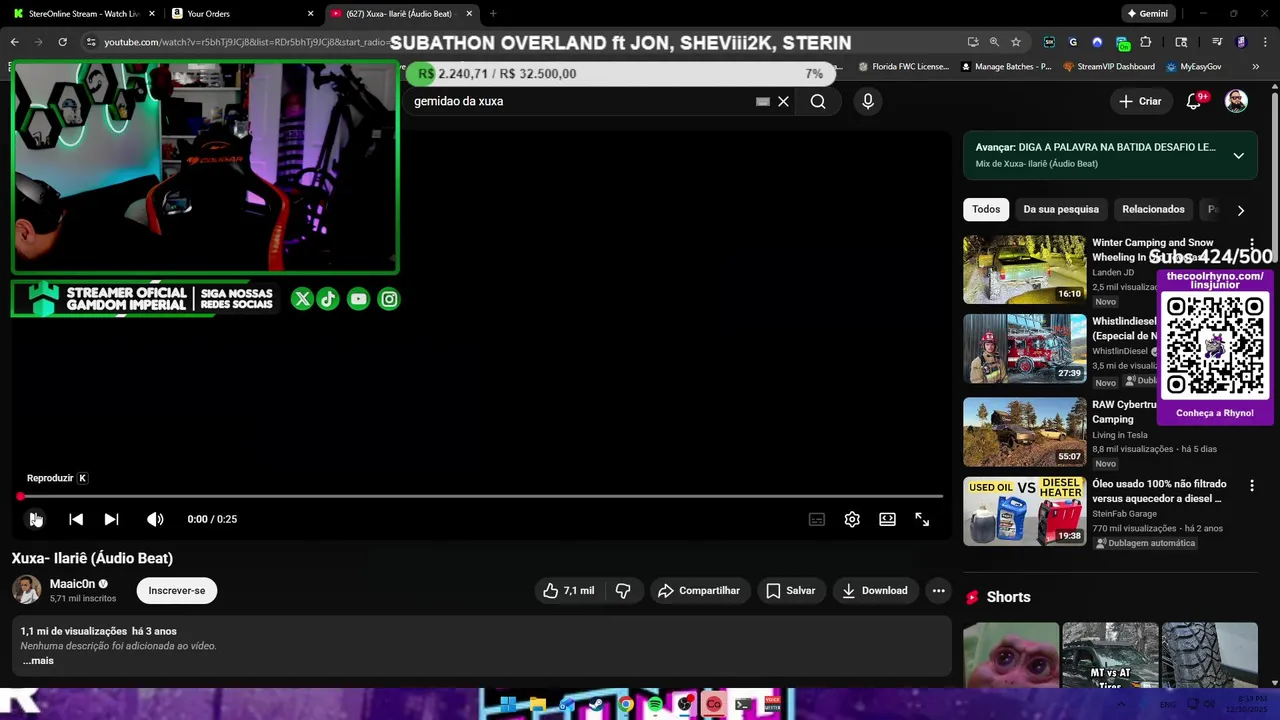
Task: Switch to the StereOnline Stream tab
Action: [x=85, y=14]
